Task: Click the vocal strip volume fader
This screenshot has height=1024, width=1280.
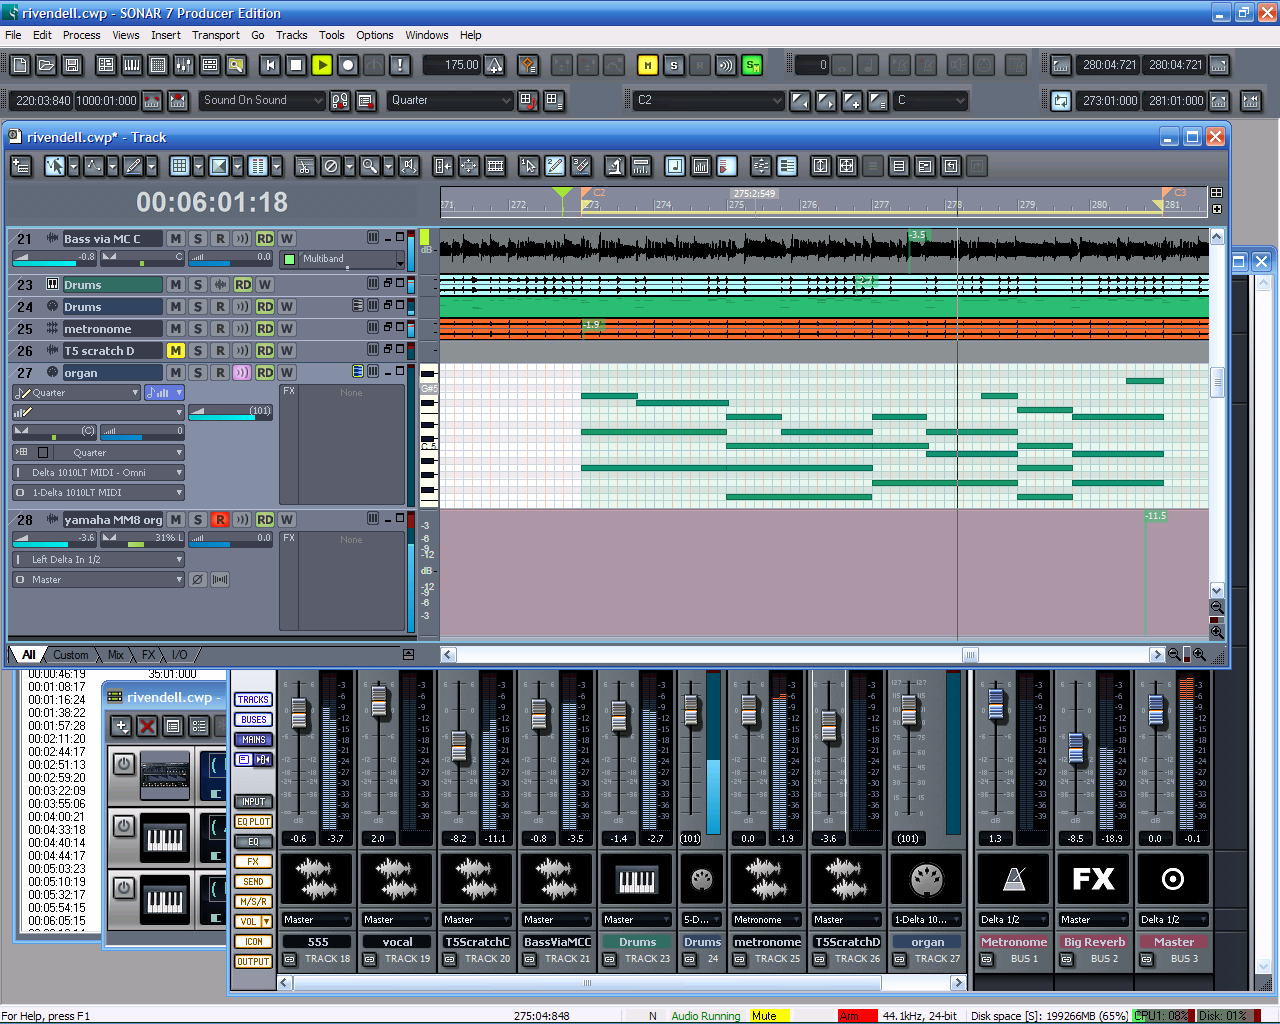Action: point(378,702)
